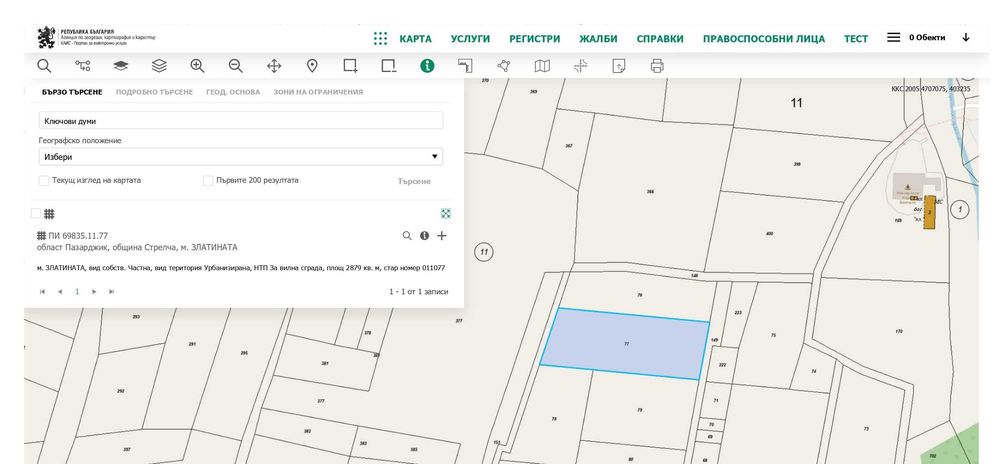Open parcel result 'ПИ 69835.11.77'
Image resolution: width=1000 pixels, height=464 pixels.
coord(78,236)
